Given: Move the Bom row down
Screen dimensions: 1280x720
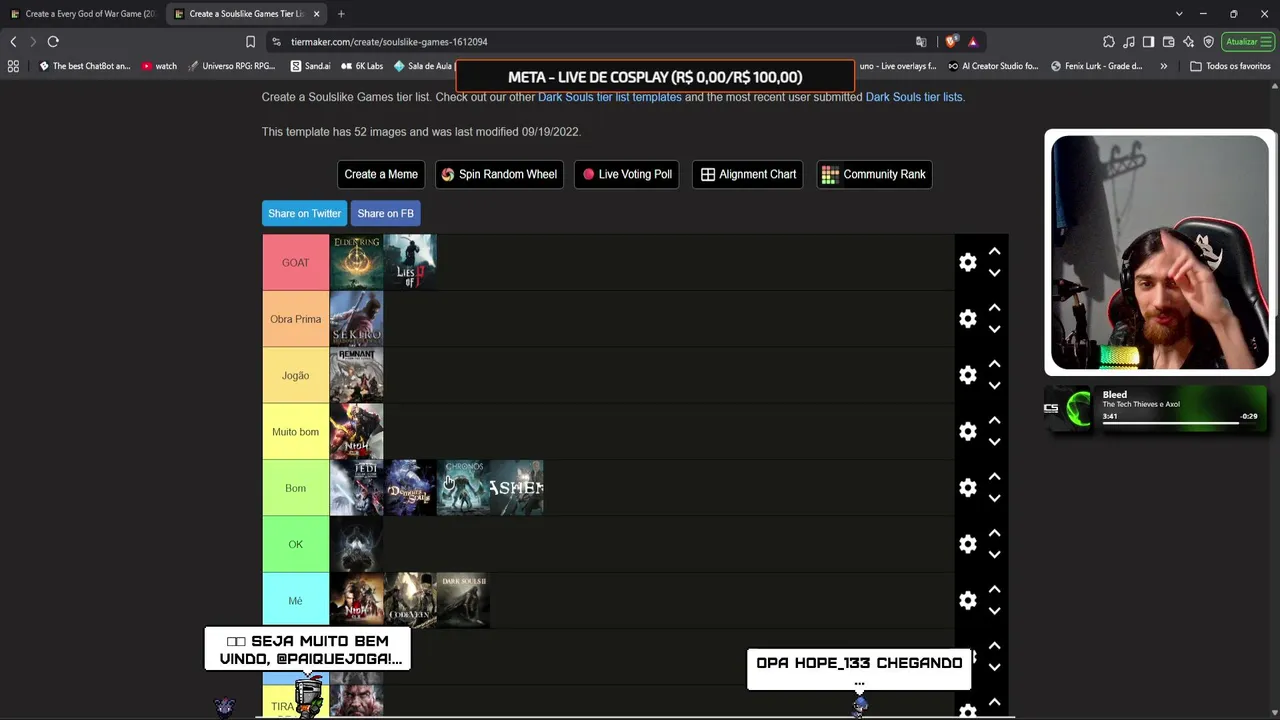Looking at the screenshot, I should (x=994, y=498).
